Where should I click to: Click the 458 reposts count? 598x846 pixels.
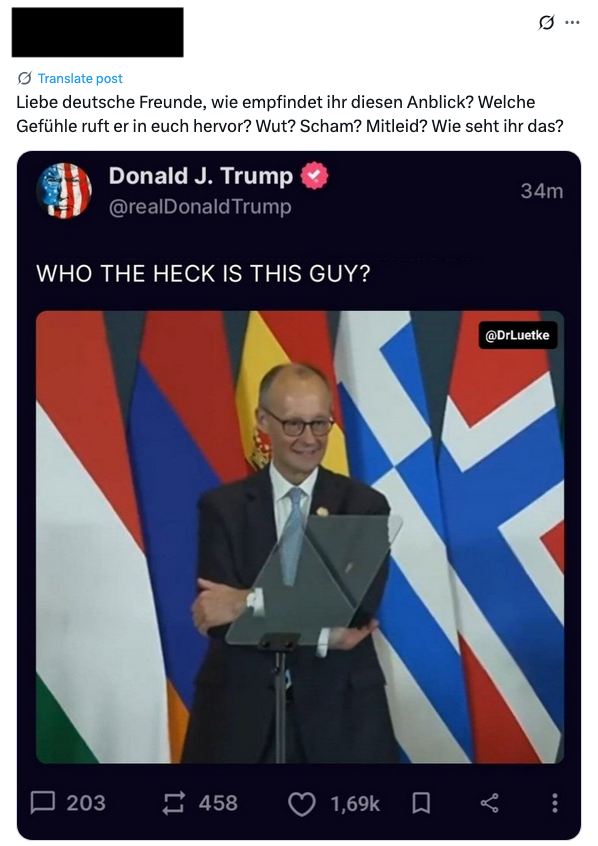218,803
